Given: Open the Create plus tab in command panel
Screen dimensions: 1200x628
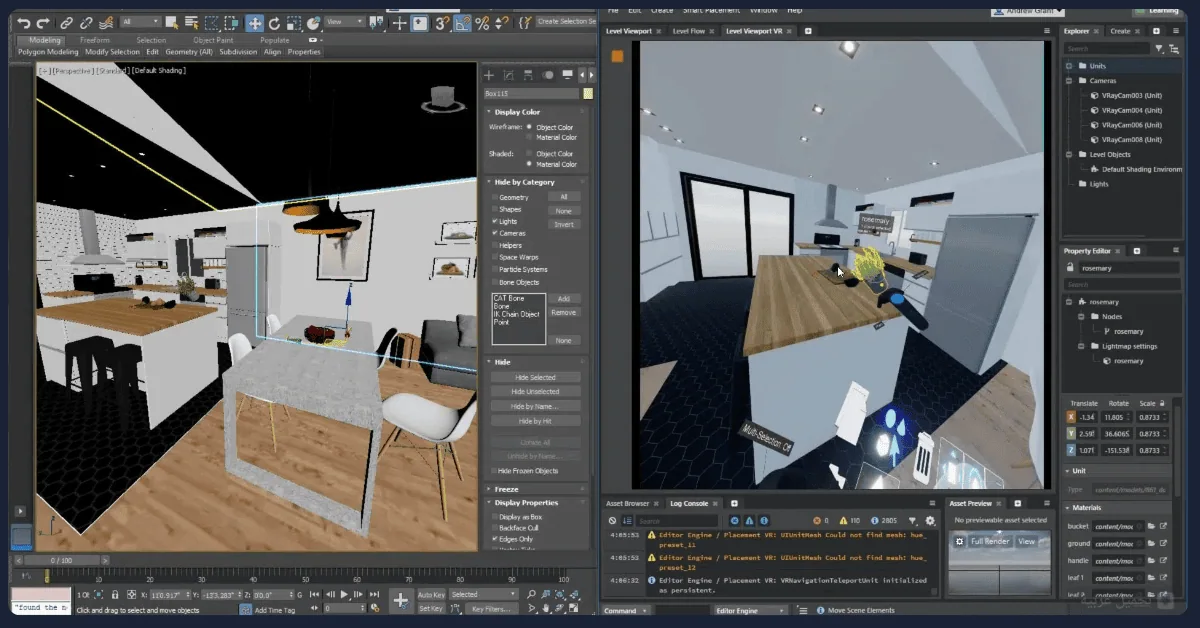Looking at the screenshot, I should pos(489,75).
